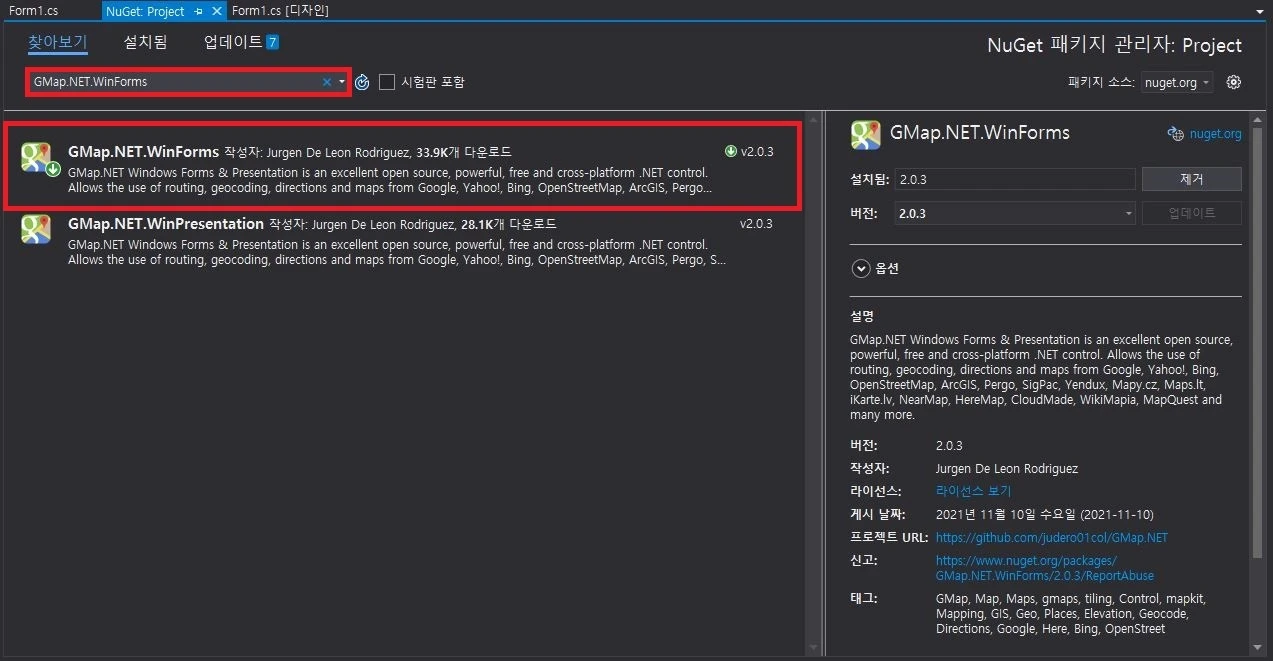Open the 라이선스 보기 link

[973, 491]
